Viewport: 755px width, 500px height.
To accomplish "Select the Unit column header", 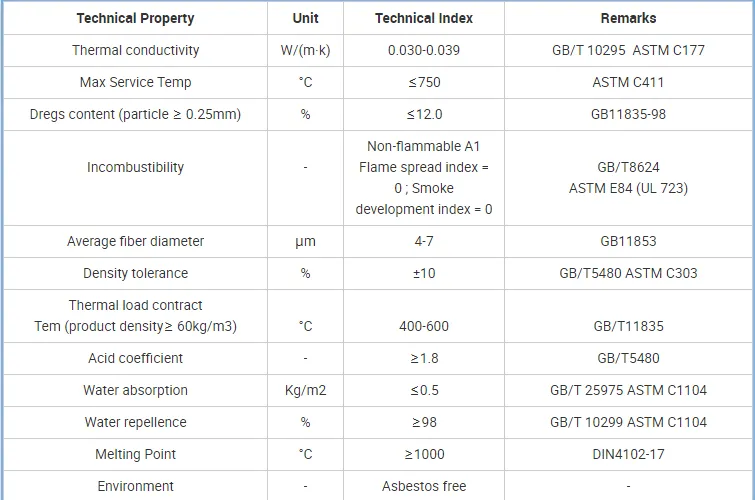I will click(305, 18).
